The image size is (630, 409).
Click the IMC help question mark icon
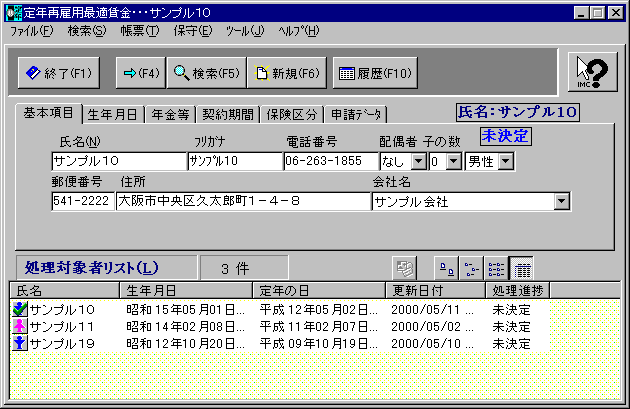(x=593, y=72)
